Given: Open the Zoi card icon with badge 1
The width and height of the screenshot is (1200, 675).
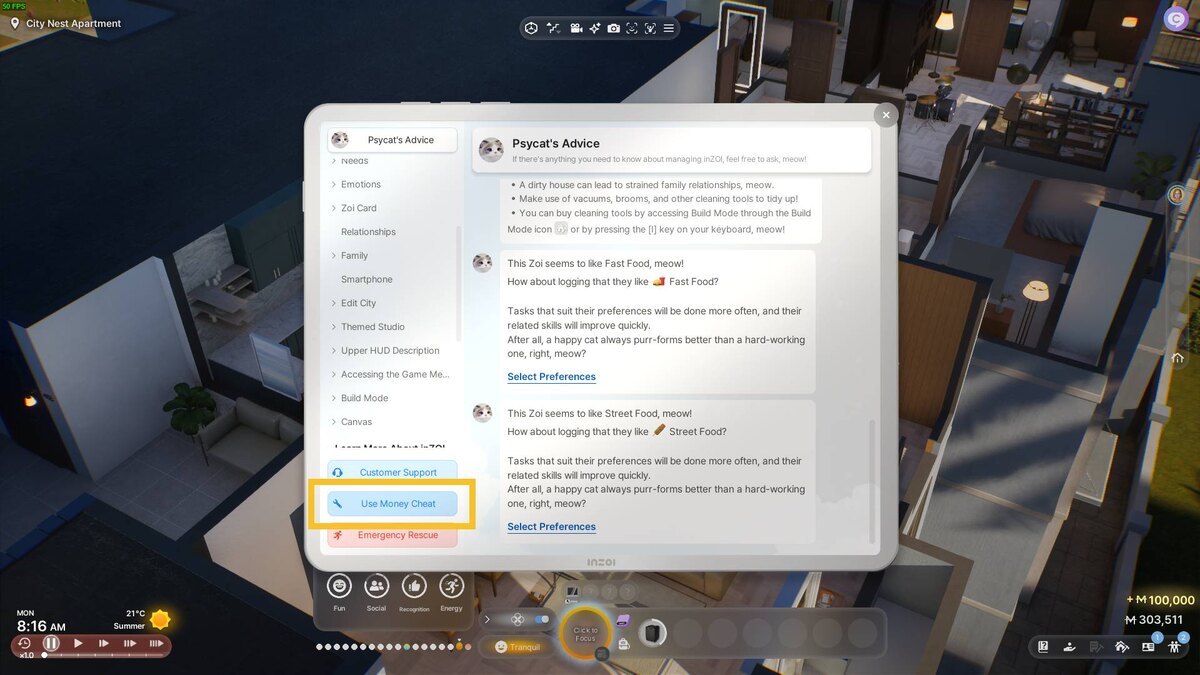Looking at the screenshot, I should 1149,645.
